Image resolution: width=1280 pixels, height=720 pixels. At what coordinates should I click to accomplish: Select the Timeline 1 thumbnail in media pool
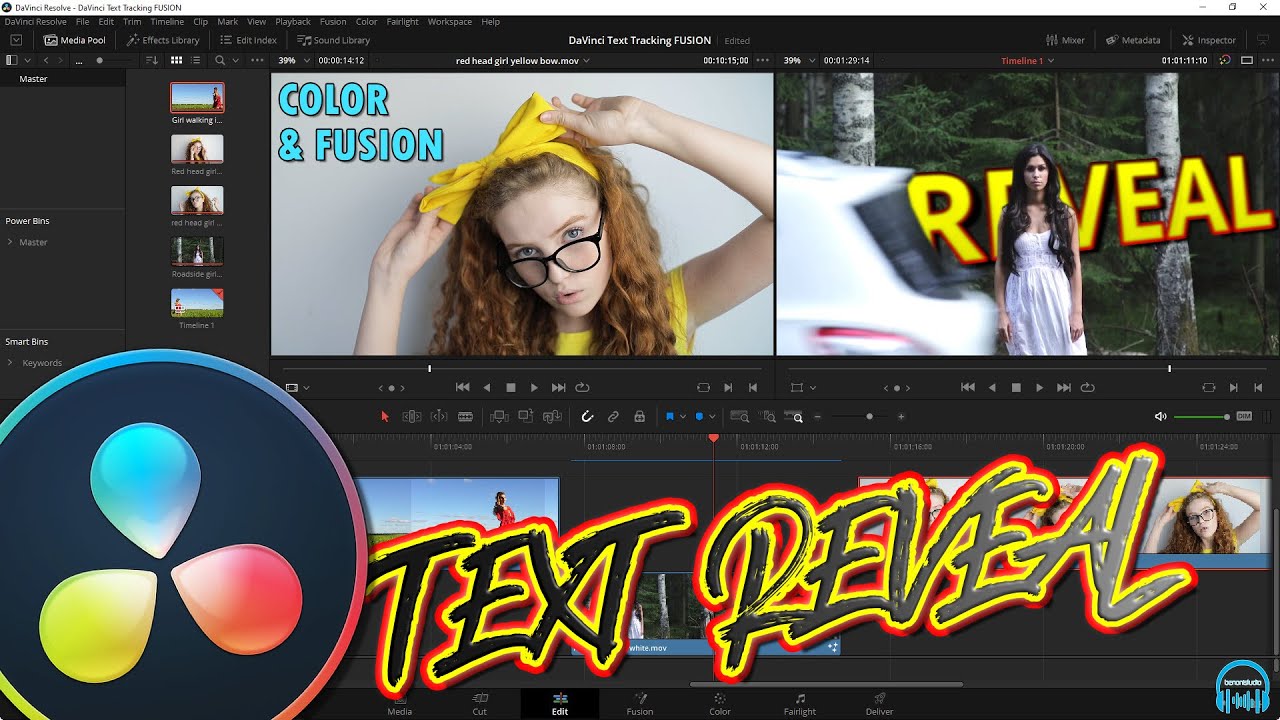click(197, 303)
